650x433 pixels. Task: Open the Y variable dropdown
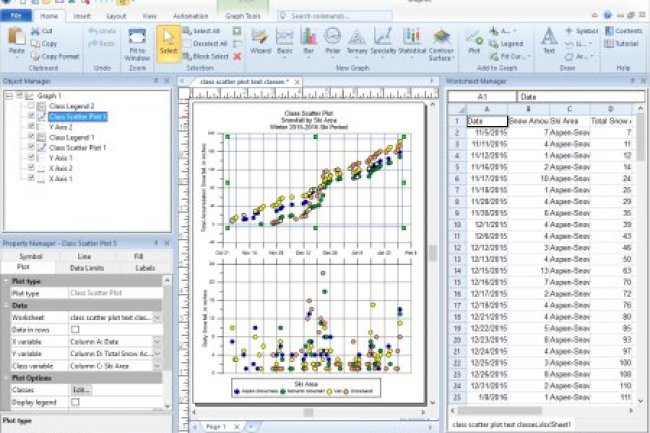(x=157, y=354)
